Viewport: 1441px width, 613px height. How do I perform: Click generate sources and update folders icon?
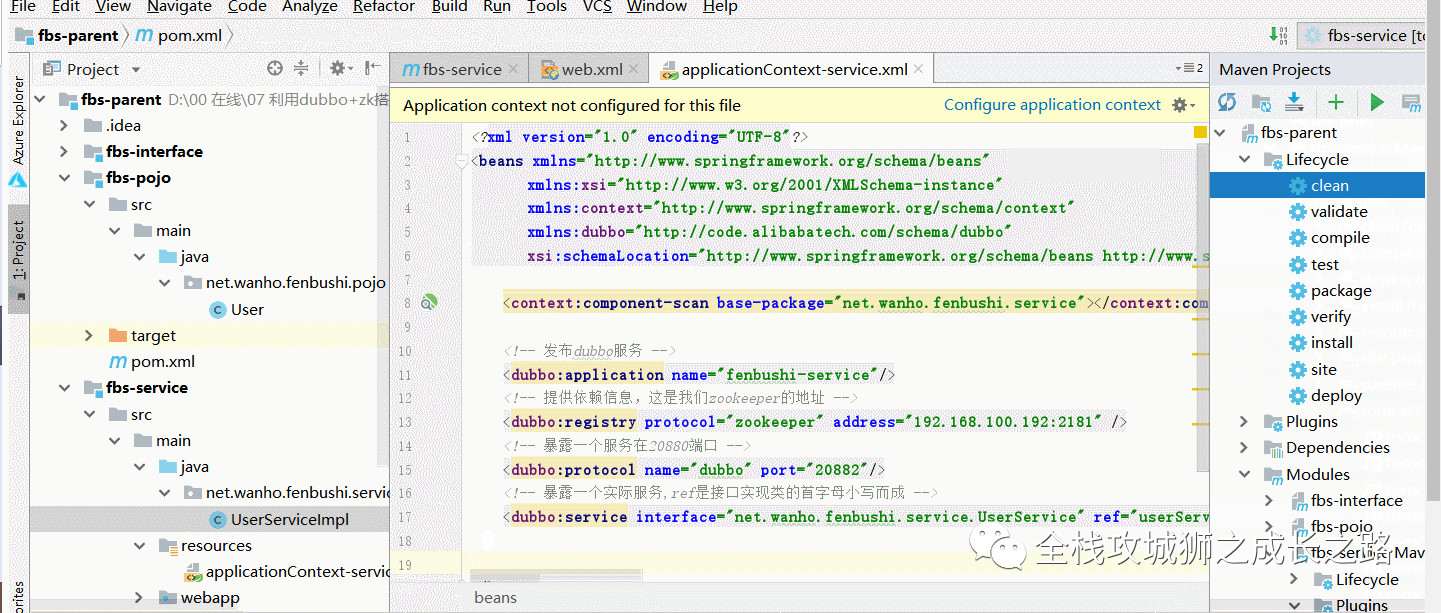click(1261, 103)
